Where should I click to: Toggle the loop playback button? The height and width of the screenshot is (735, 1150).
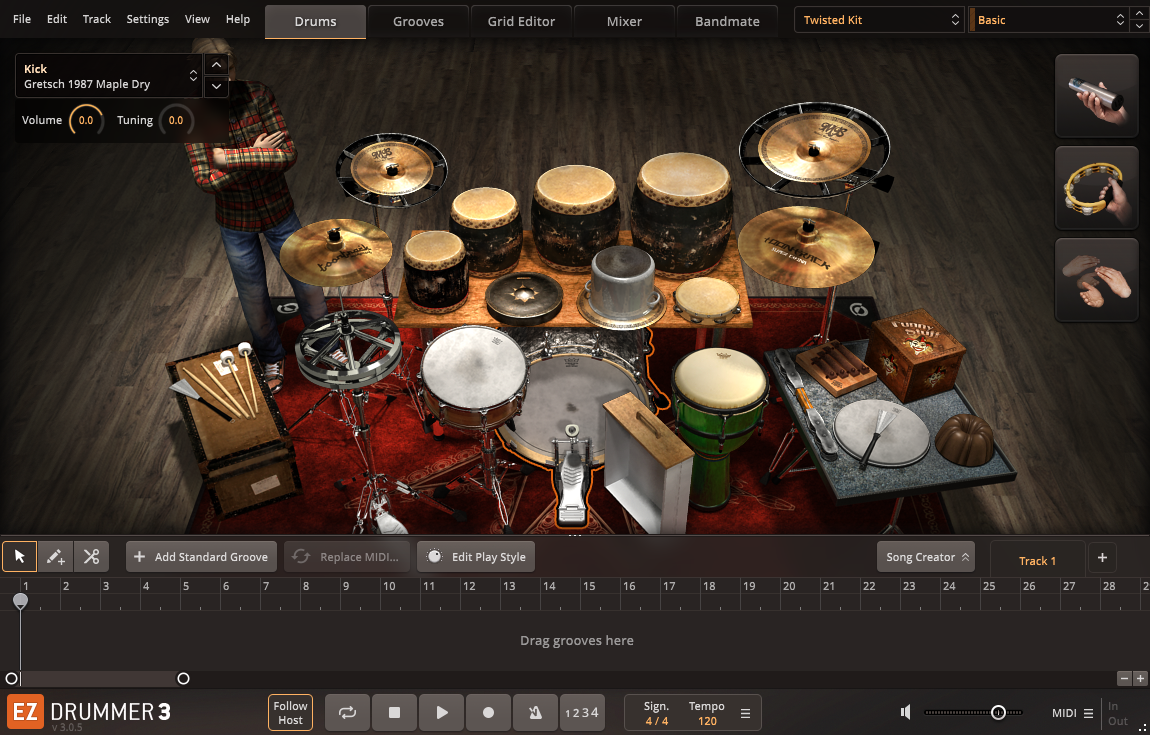tap(347, 713)
